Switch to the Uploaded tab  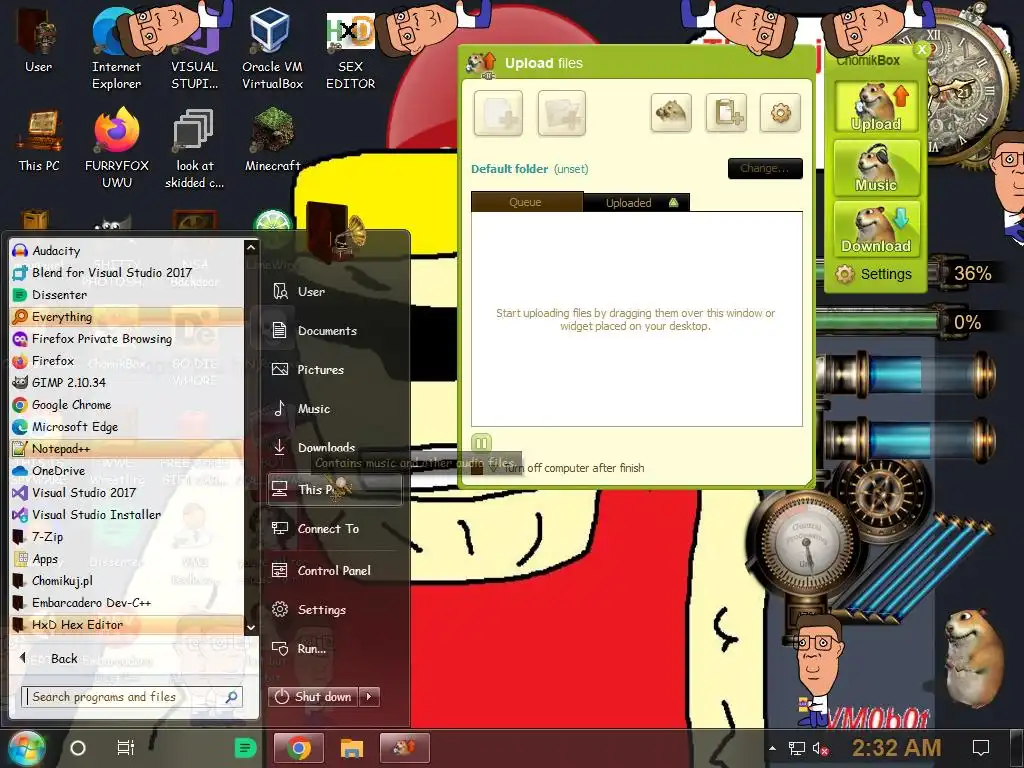click(x=636, y=202)
